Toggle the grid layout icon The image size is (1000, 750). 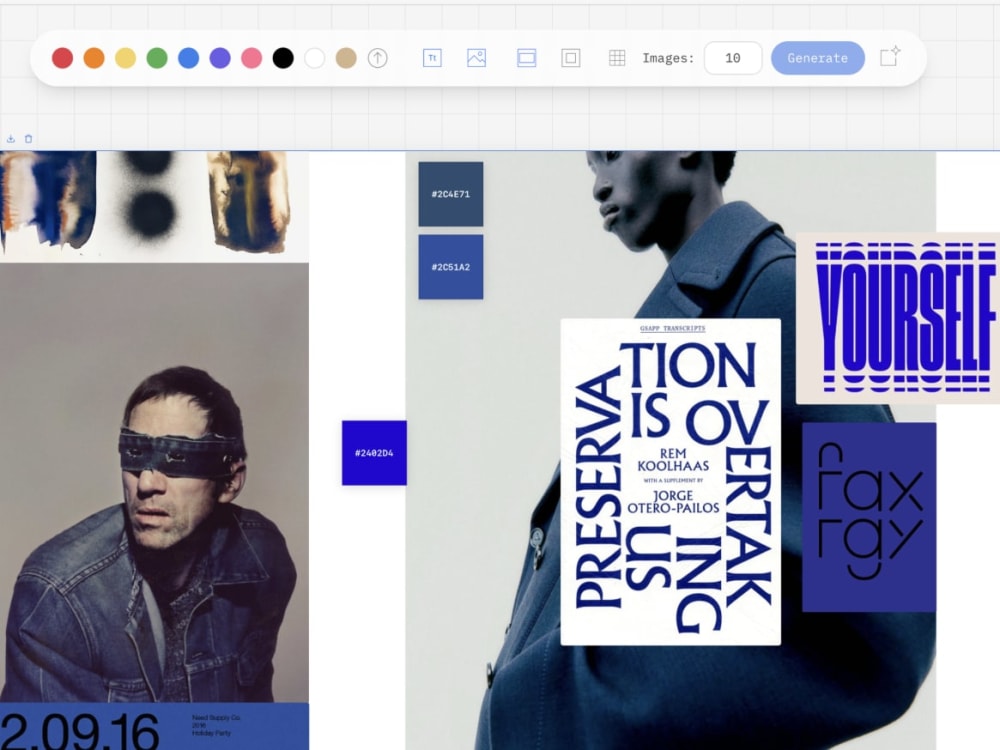(x=617, y=58)
